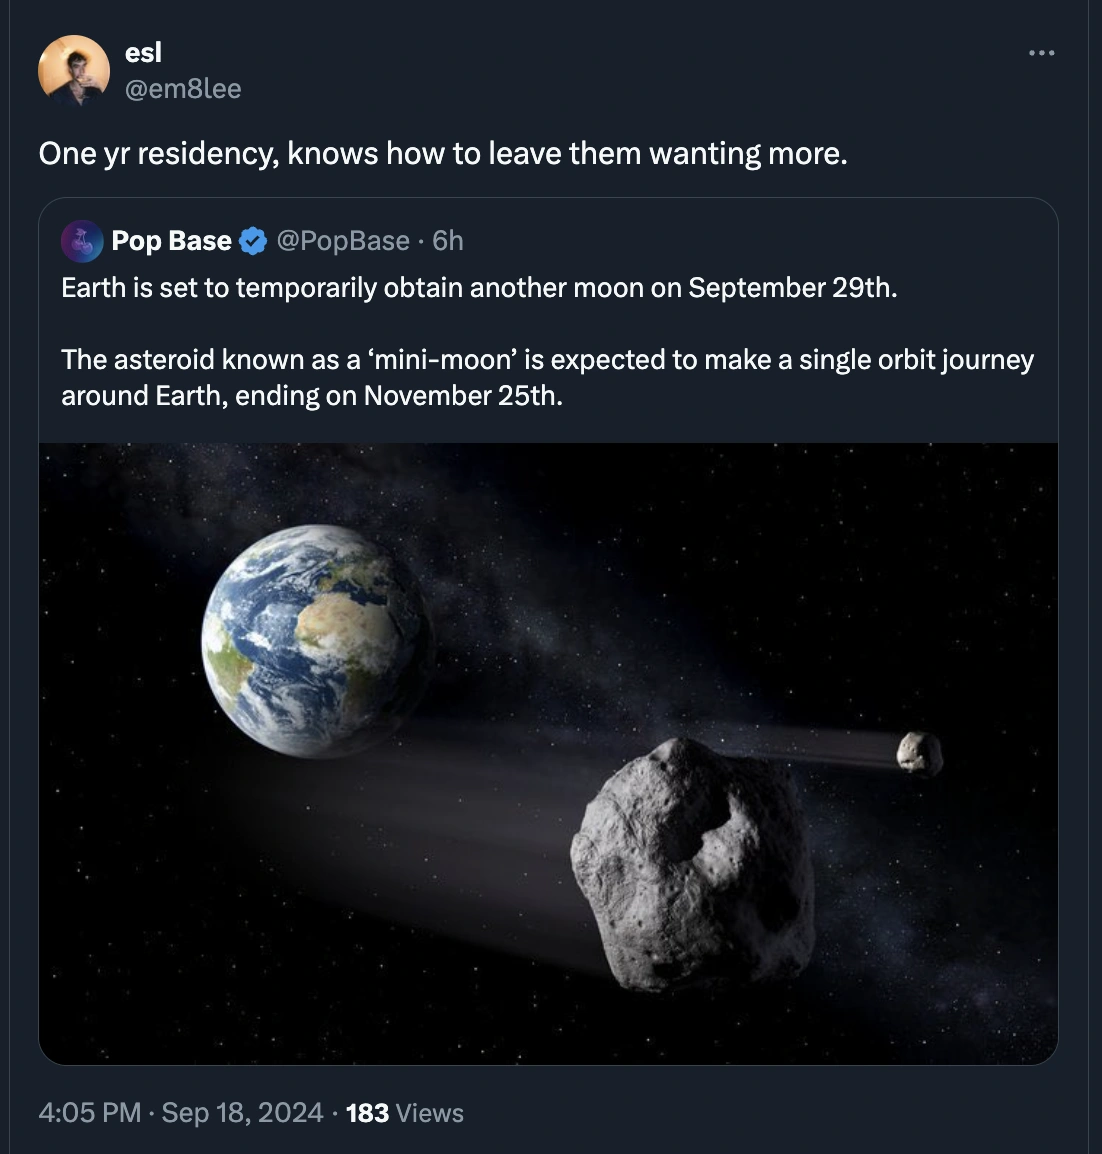Screen dimensions: 1102x1154
Task: Open @em8lee's profile picture
Action: click(75, 71)
